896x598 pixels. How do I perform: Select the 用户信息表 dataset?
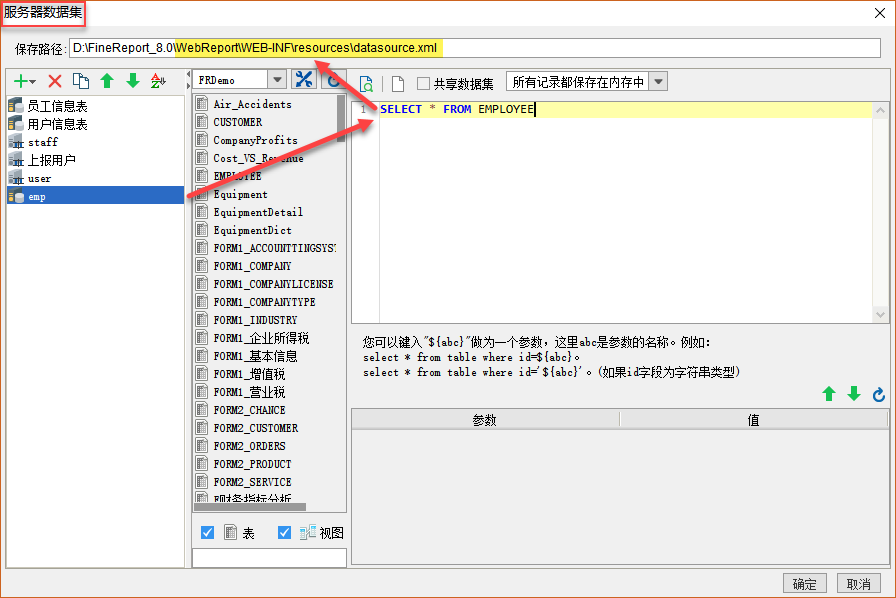pyautogui.click(x=95, y=124)
